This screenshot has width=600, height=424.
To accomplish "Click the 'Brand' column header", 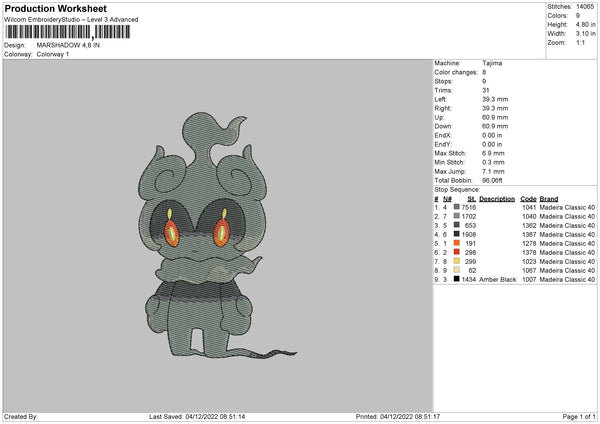I will coord(549,199).
